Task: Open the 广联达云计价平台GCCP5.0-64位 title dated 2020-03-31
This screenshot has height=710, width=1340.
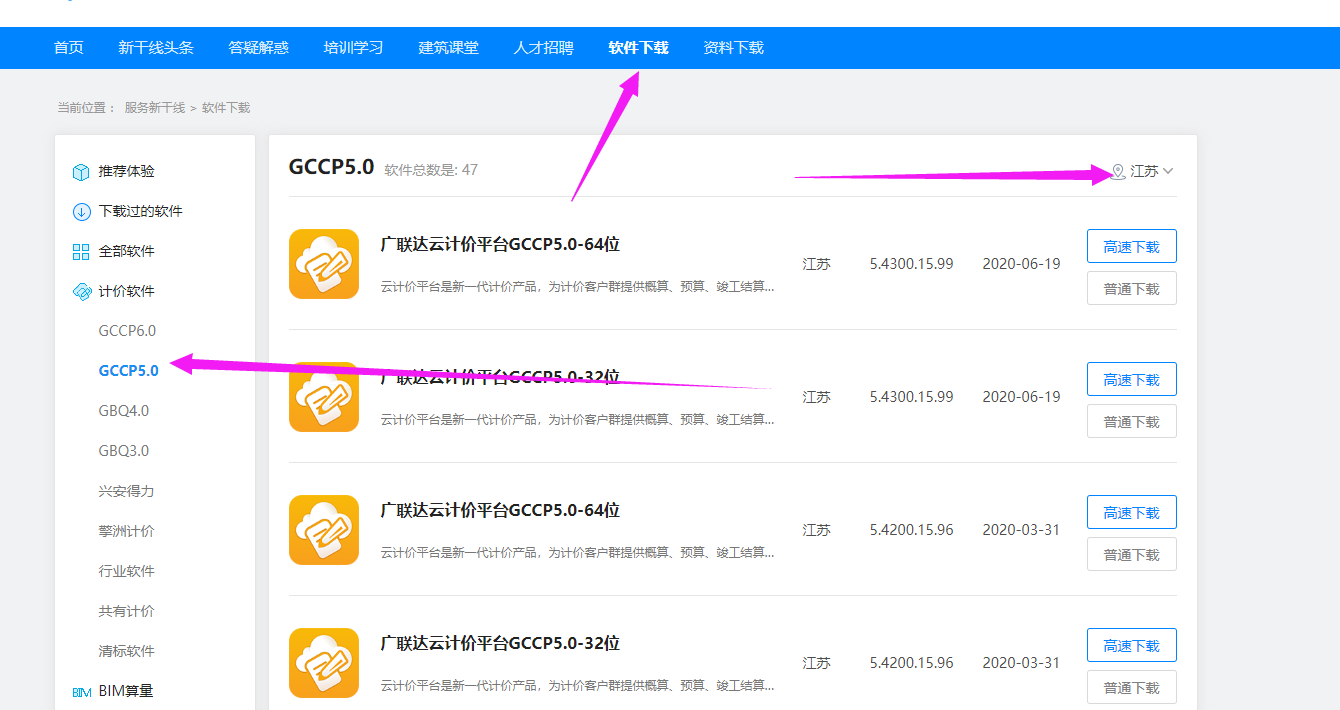Action: pyautogui.click(x=500, y=511)
